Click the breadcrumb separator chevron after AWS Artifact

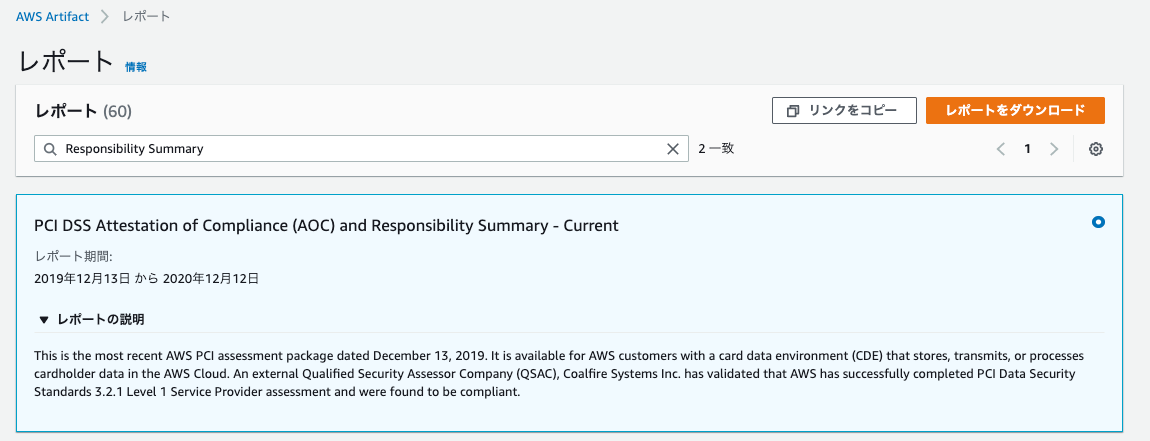[106, 17]
